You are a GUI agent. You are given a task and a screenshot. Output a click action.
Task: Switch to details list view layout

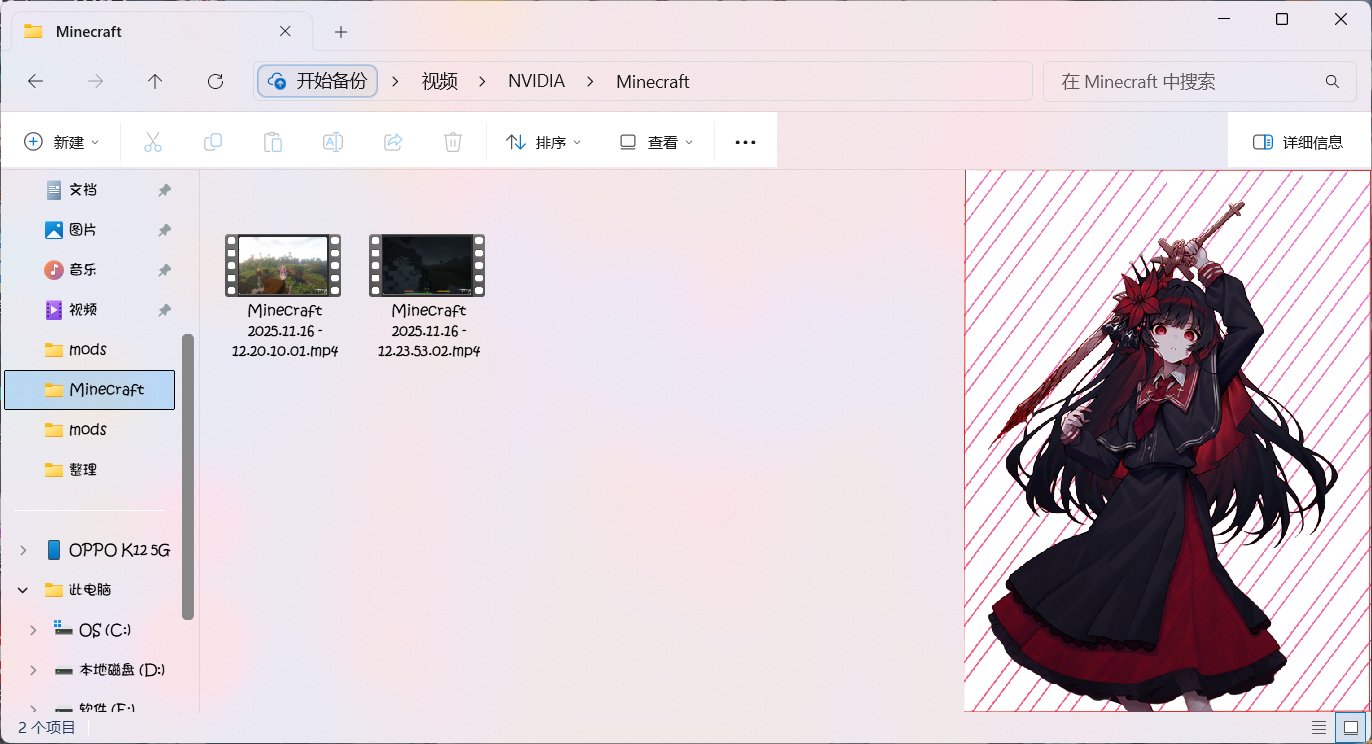click(1319, 727)
